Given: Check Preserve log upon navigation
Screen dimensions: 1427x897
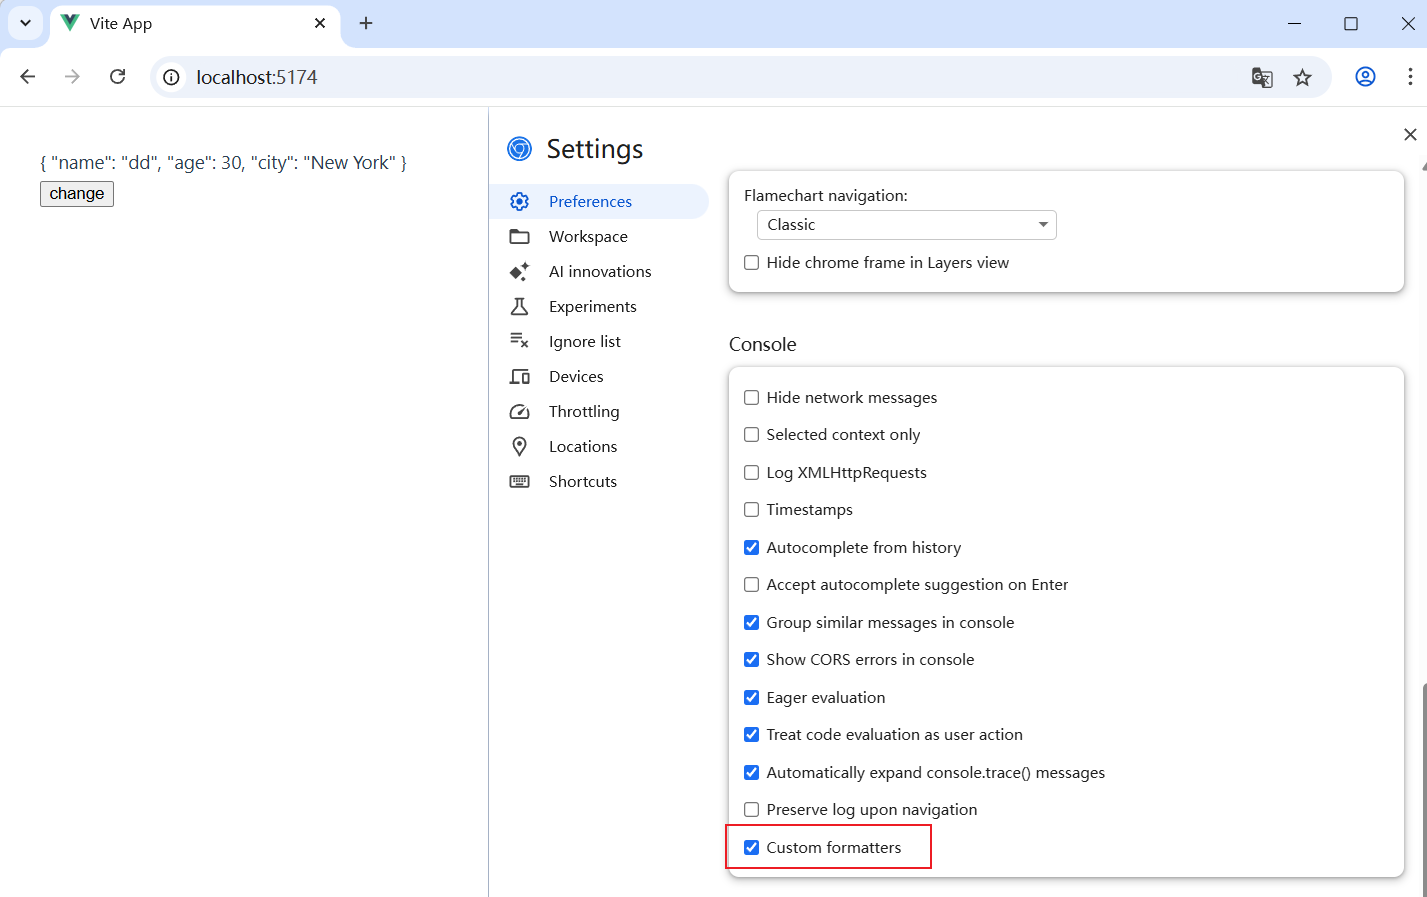Looking at the screenshot, I should (752, 810).
